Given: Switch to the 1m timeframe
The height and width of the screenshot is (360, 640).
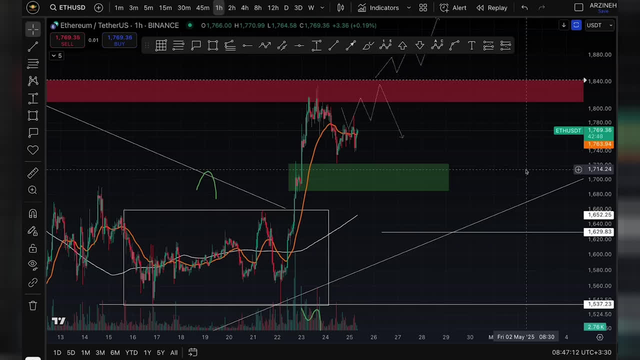Looking at the screenshot, I should tap(119, 8).
